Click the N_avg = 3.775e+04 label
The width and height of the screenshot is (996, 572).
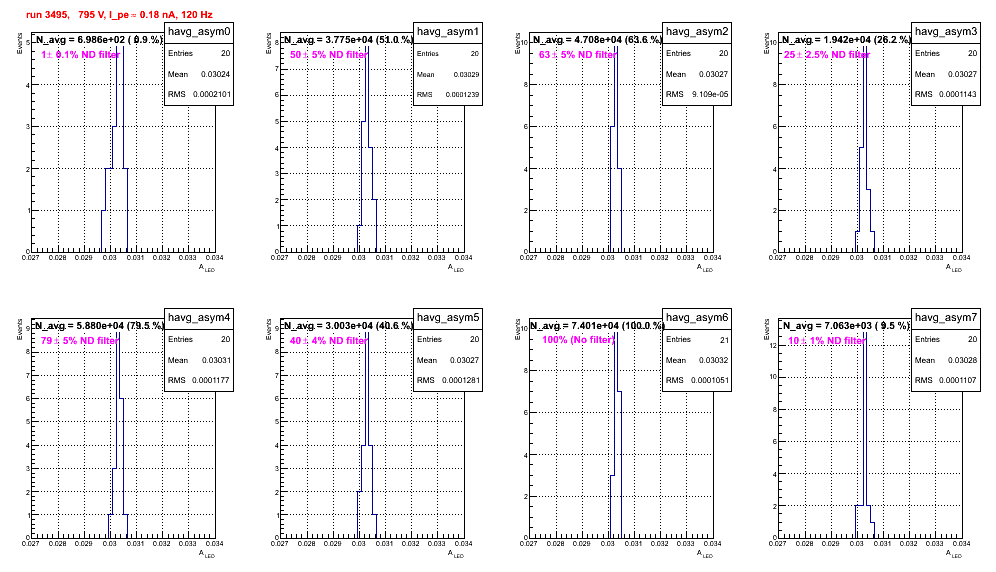point(348,40)
